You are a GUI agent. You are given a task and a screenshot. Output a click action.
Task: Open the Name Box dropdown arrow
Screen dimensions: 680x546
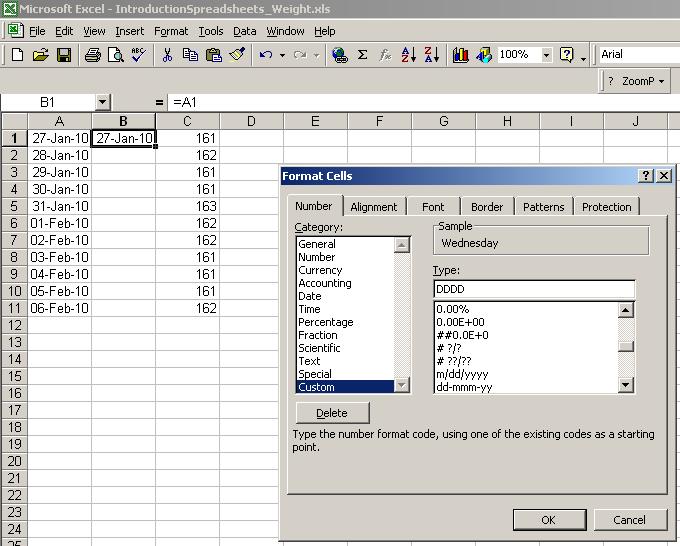[102, 103]
